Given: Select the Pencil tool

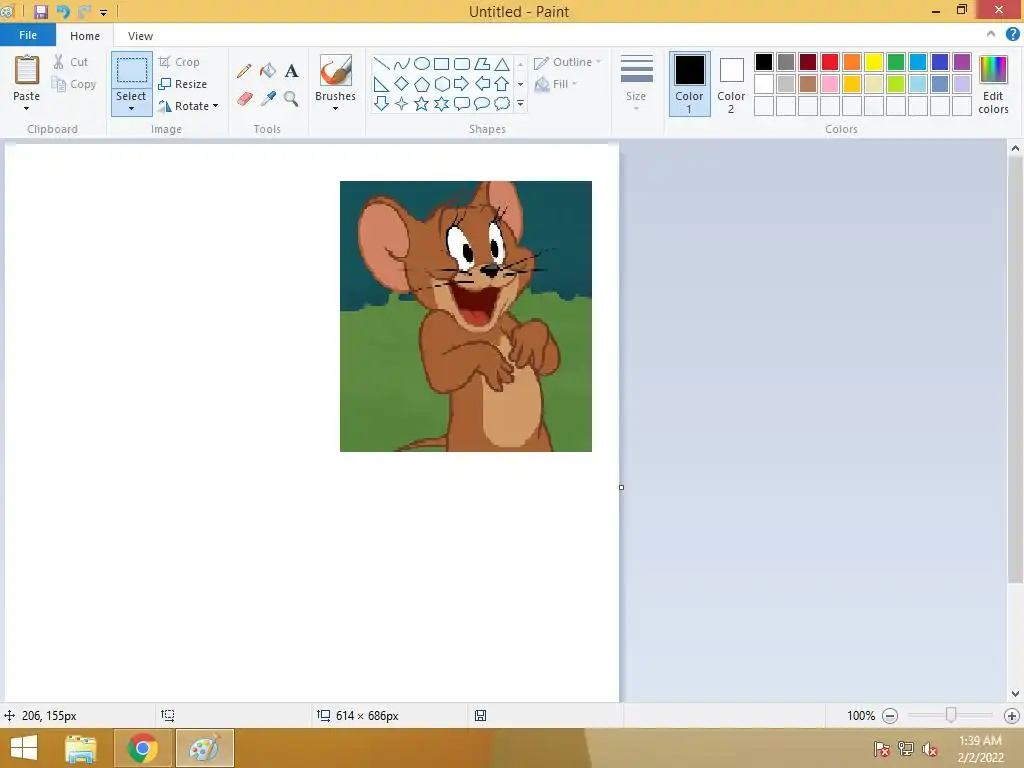Looking at the screenshot, I should click(244, 71).
